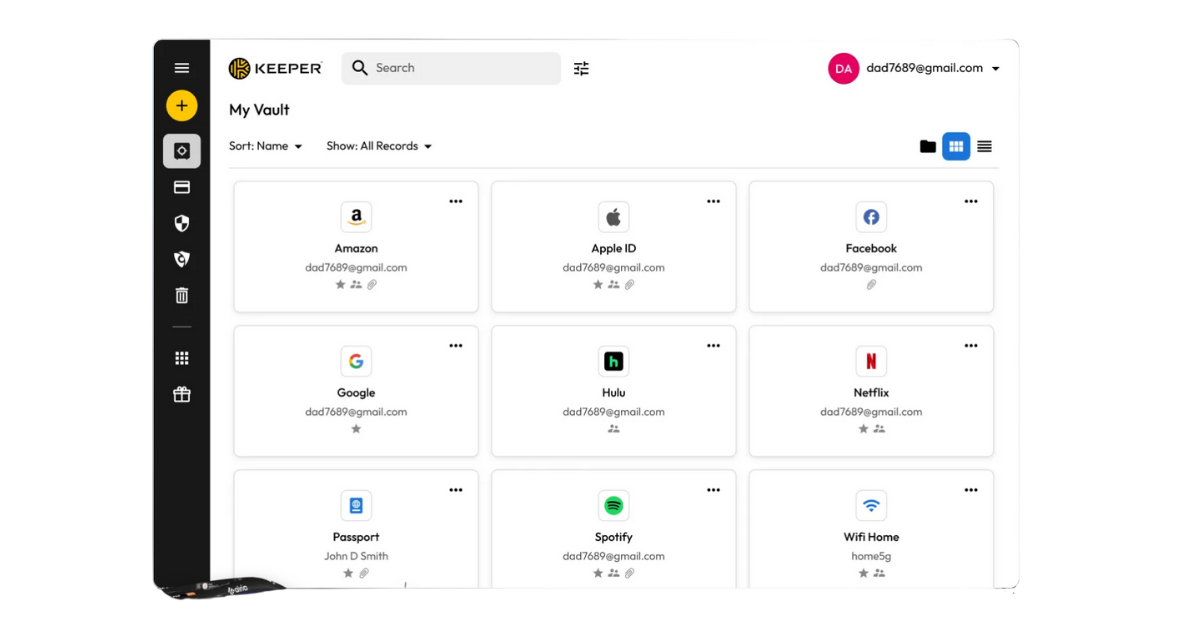1200x628 pixels.
Task: Click the shared people icon on the Hulu card
Action: pos(614,429)
